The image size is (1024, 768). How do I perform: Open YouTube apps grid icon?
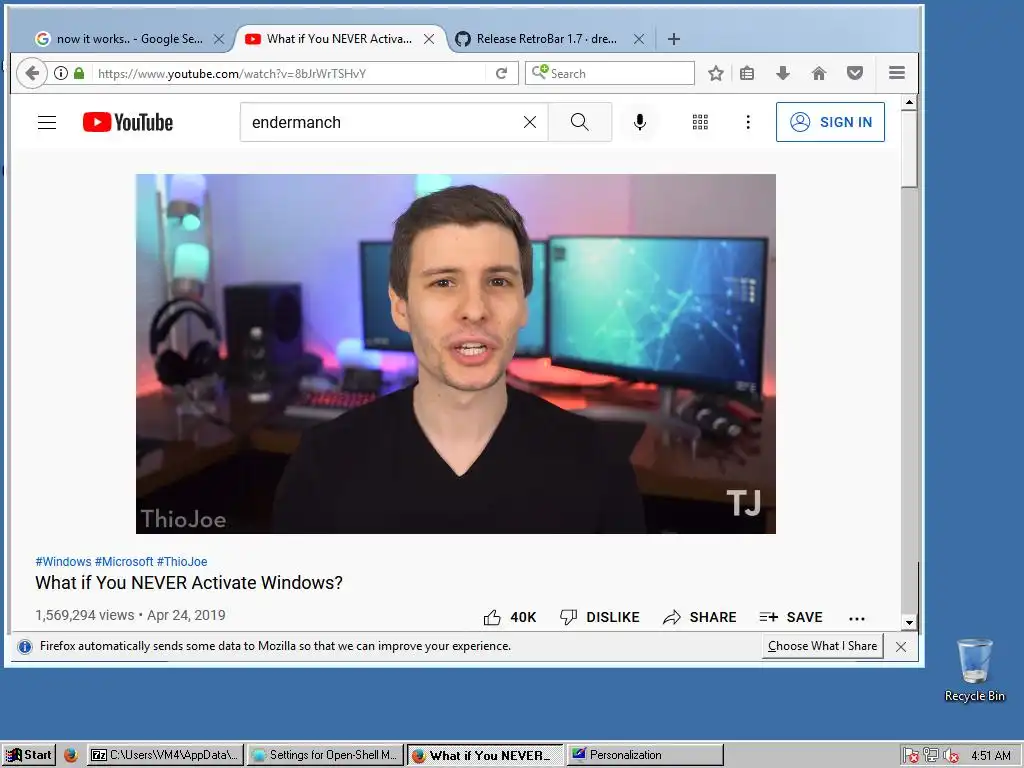pyautogui.click(x=700, y=122)
